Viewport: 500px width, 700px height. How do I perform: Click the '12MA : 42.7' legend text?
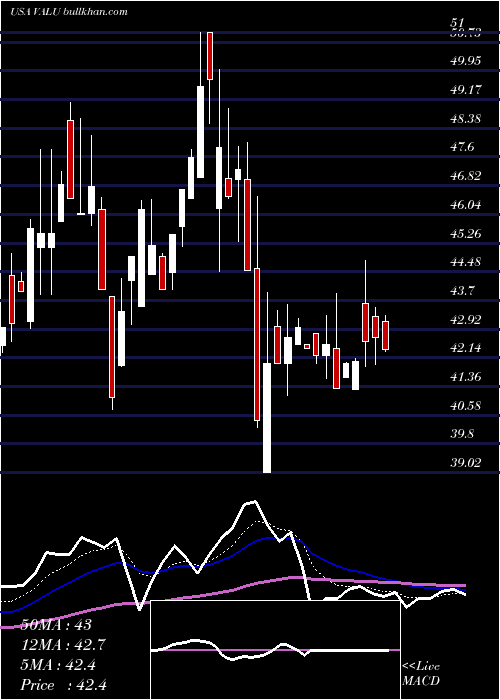[63, 645]
